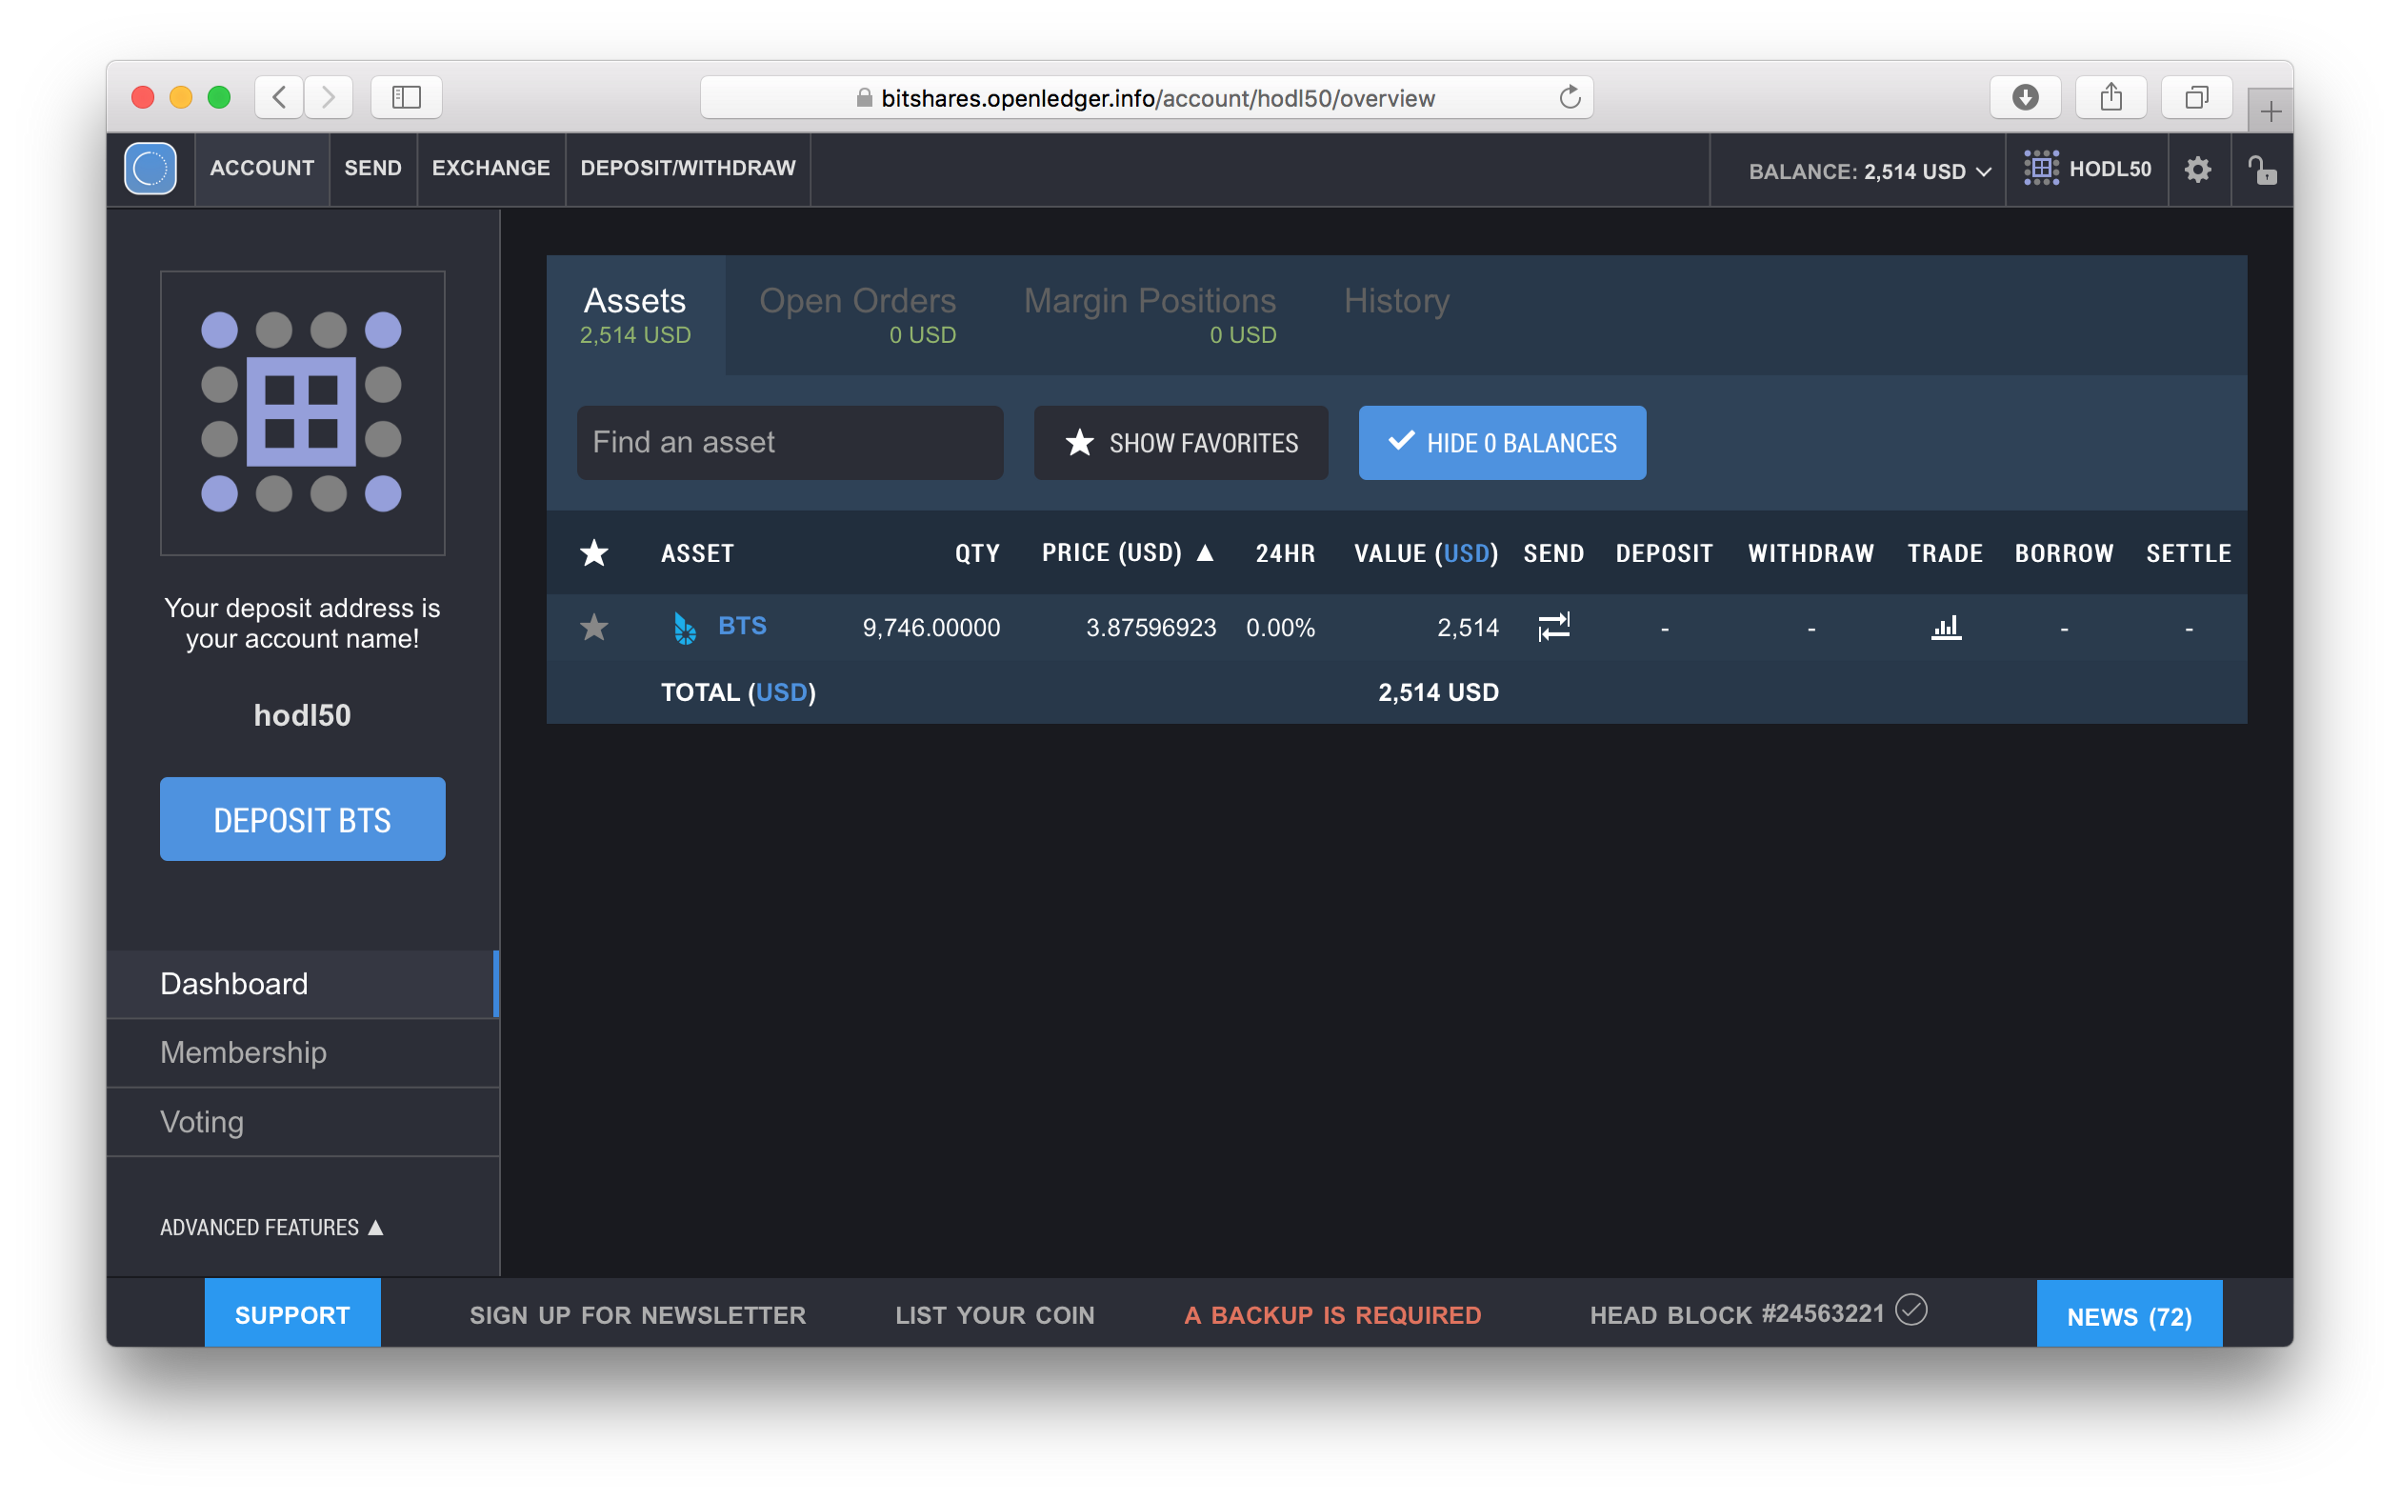The width and height of the screenshot is (2400, 1499).
Task: Click the lock/unlock wallet icon
Action: click(x=2262, y=170)
